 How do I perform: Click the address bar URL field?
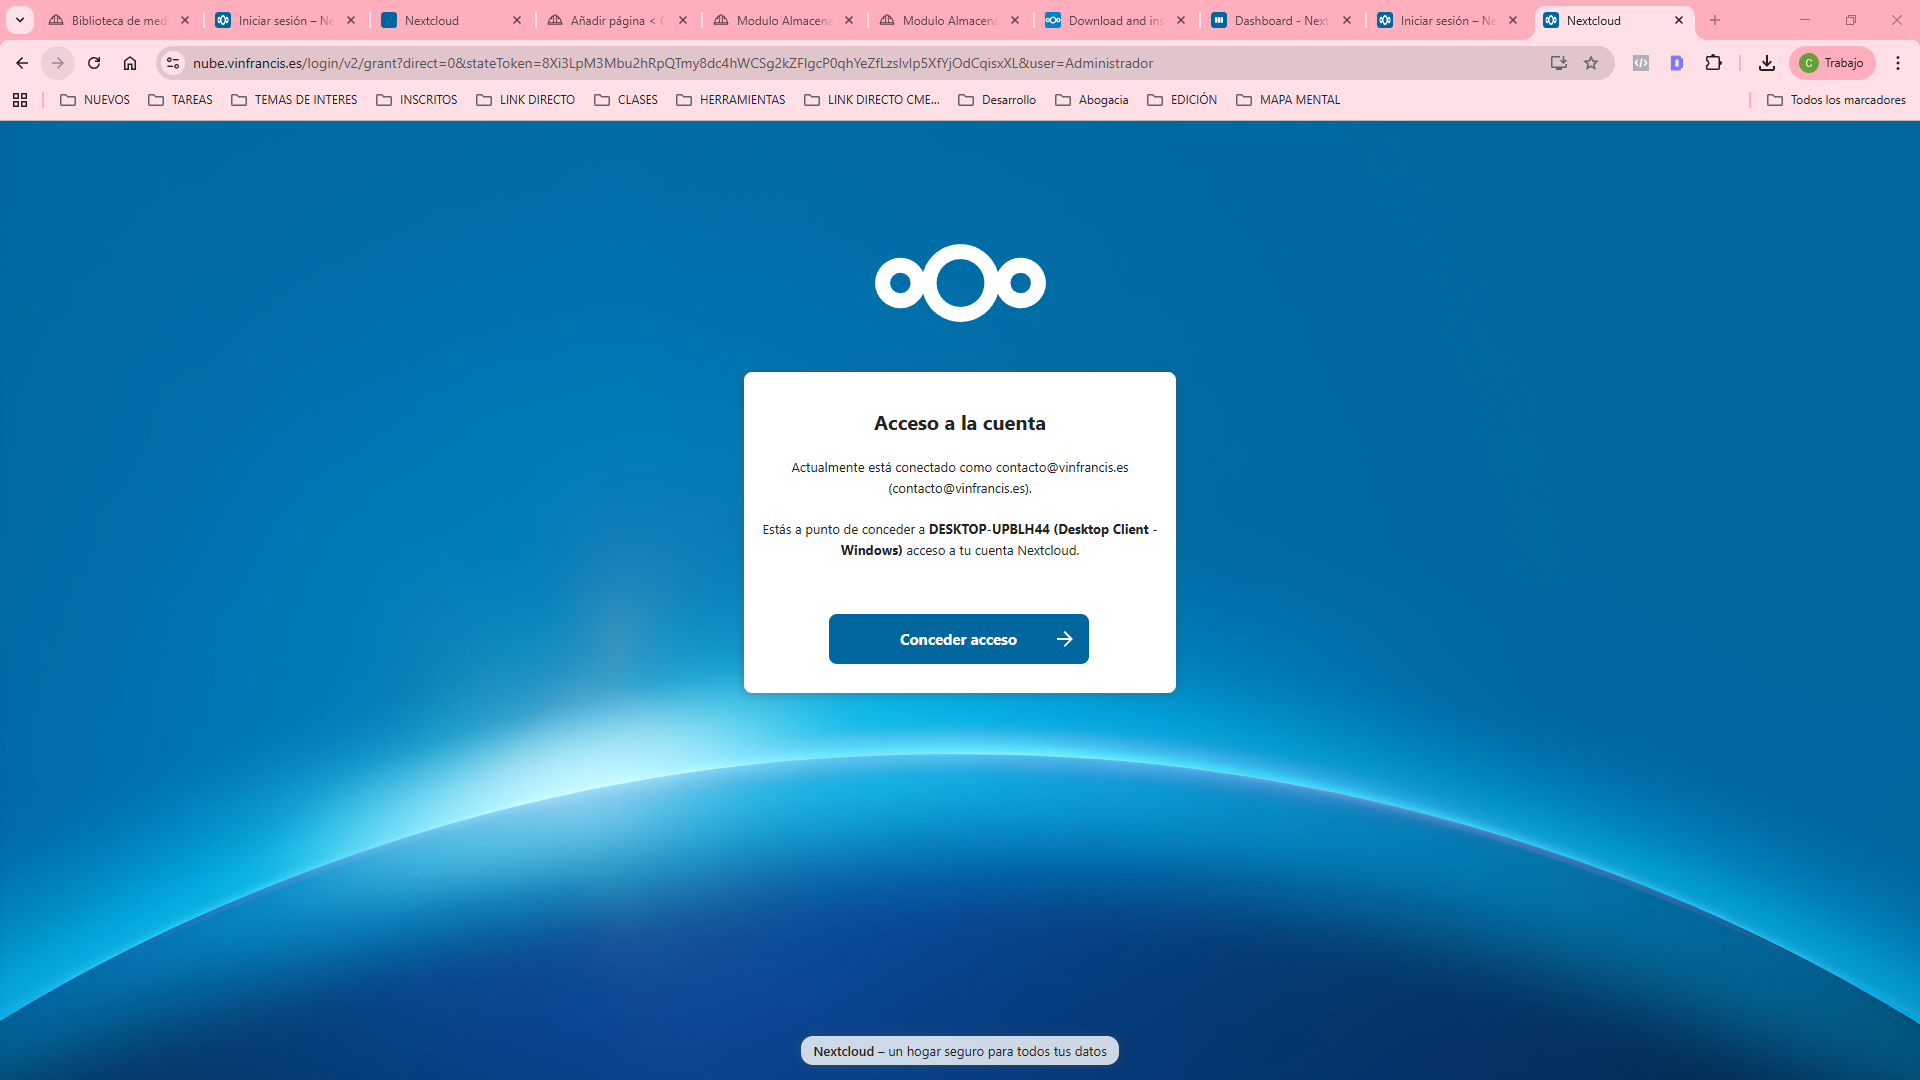point(672,63)
